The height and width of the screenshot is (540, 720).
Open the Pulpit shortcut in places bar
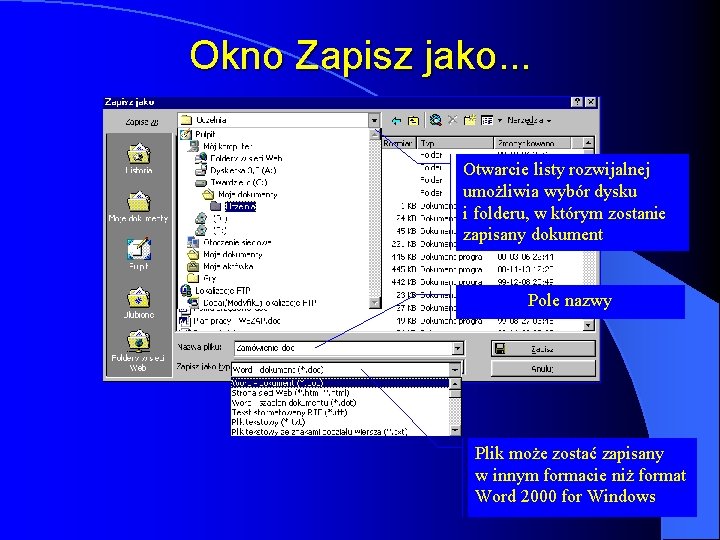tap(139, 255)
